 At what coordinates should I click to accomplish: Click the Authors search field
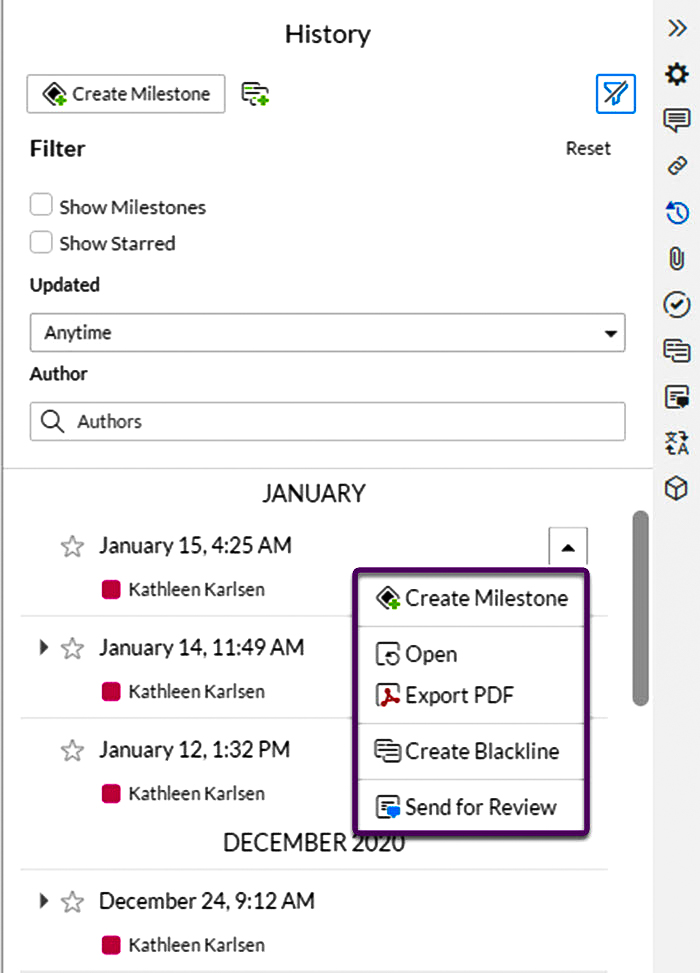pyautogui.click(x=327, y=421)
